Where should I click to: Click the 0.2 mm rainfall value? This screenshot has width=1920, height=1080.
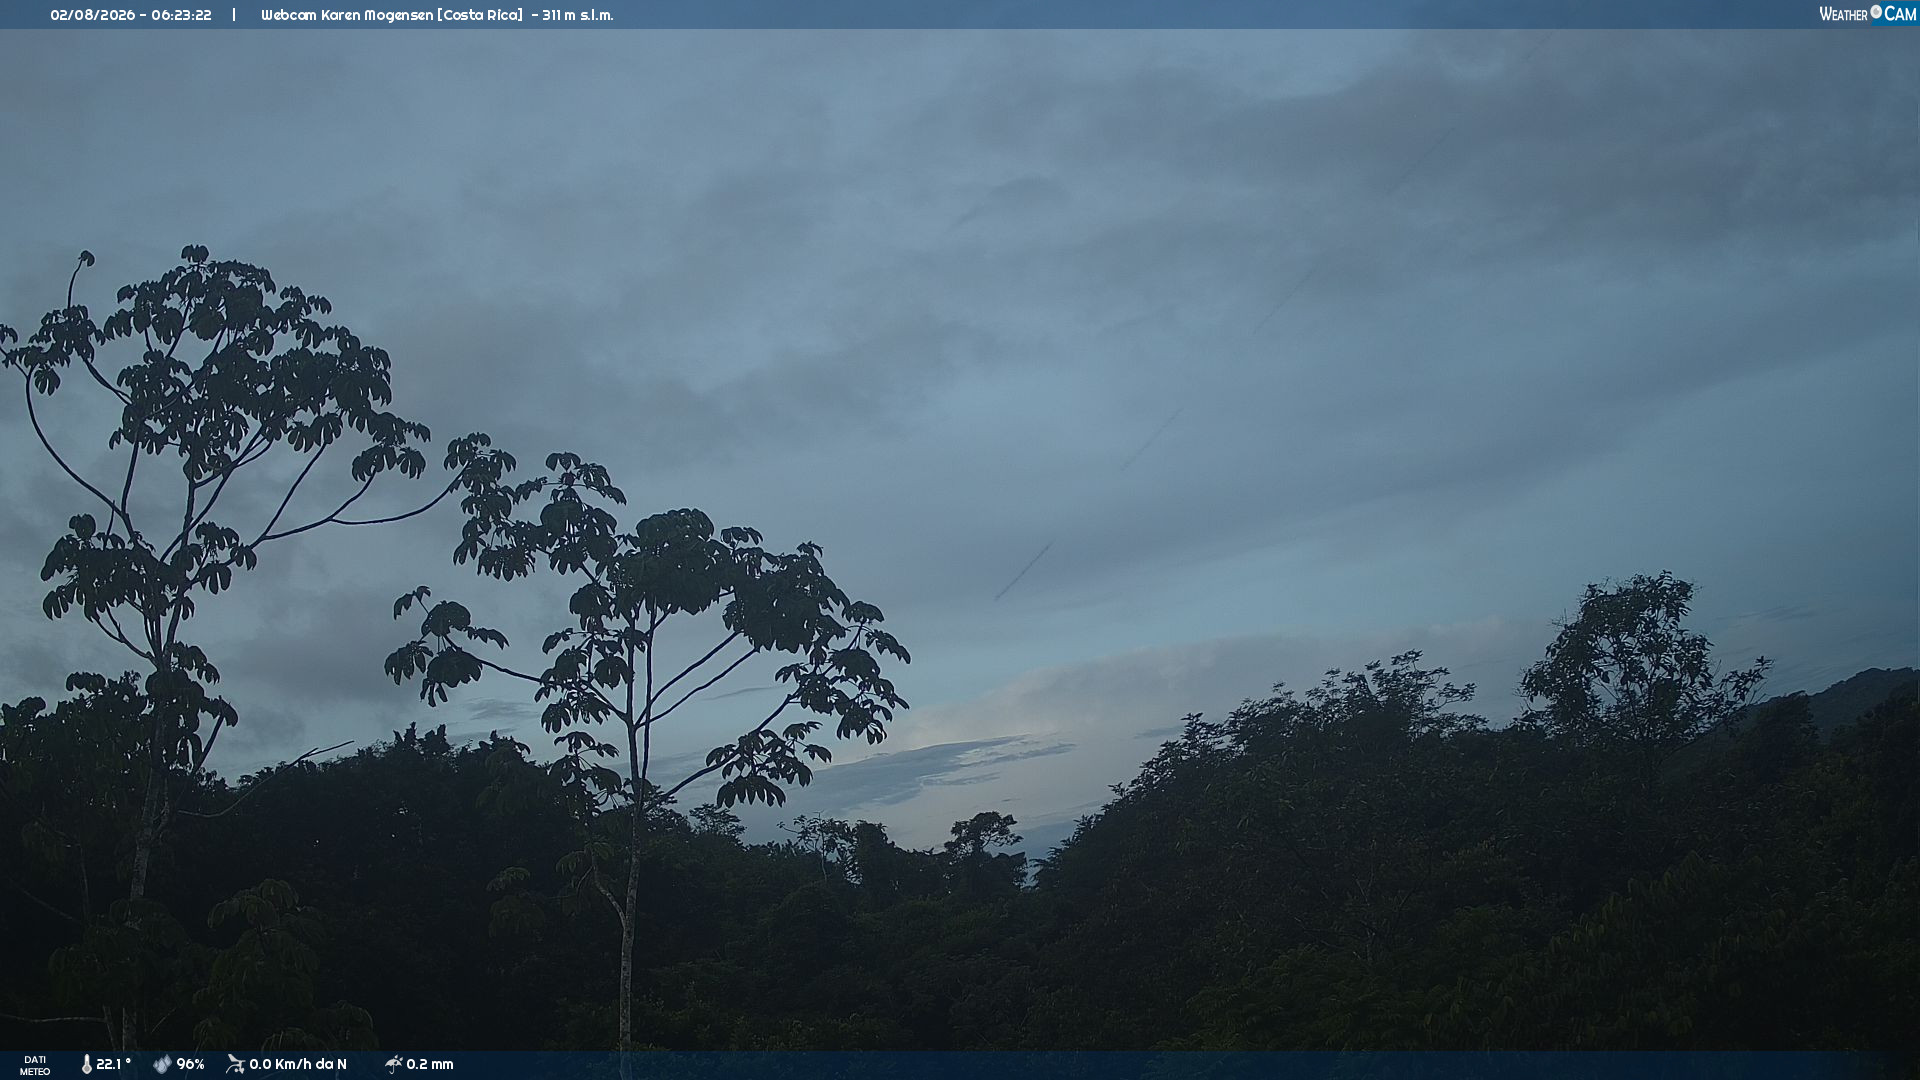tap(430, 1065)
